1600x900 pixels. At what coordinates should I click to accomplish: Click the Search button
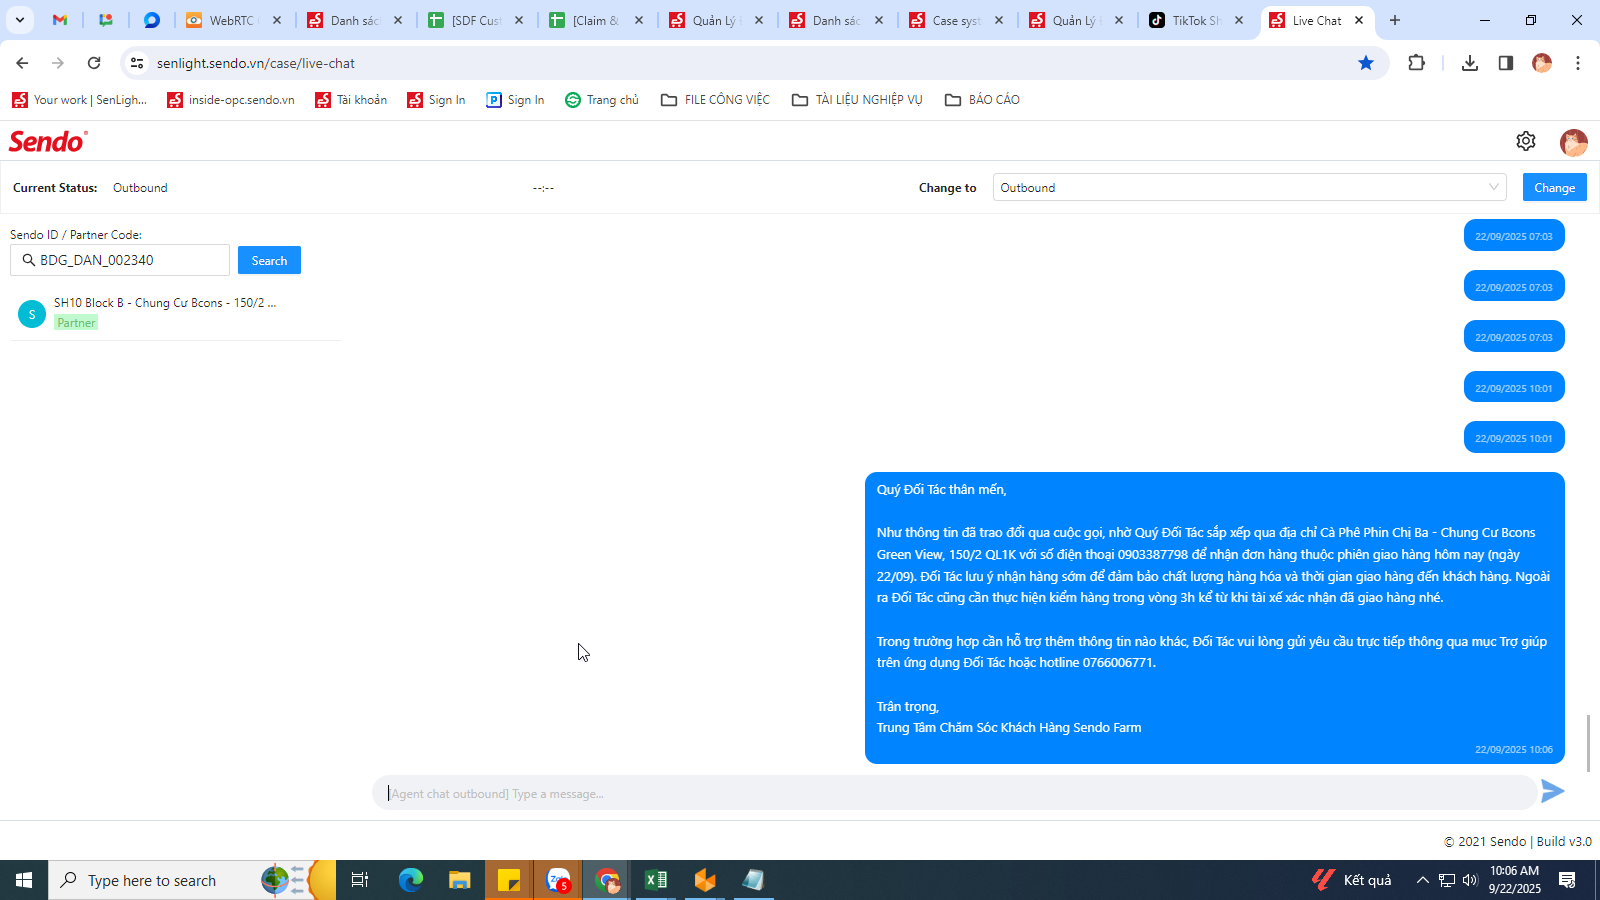coord(269,260)
